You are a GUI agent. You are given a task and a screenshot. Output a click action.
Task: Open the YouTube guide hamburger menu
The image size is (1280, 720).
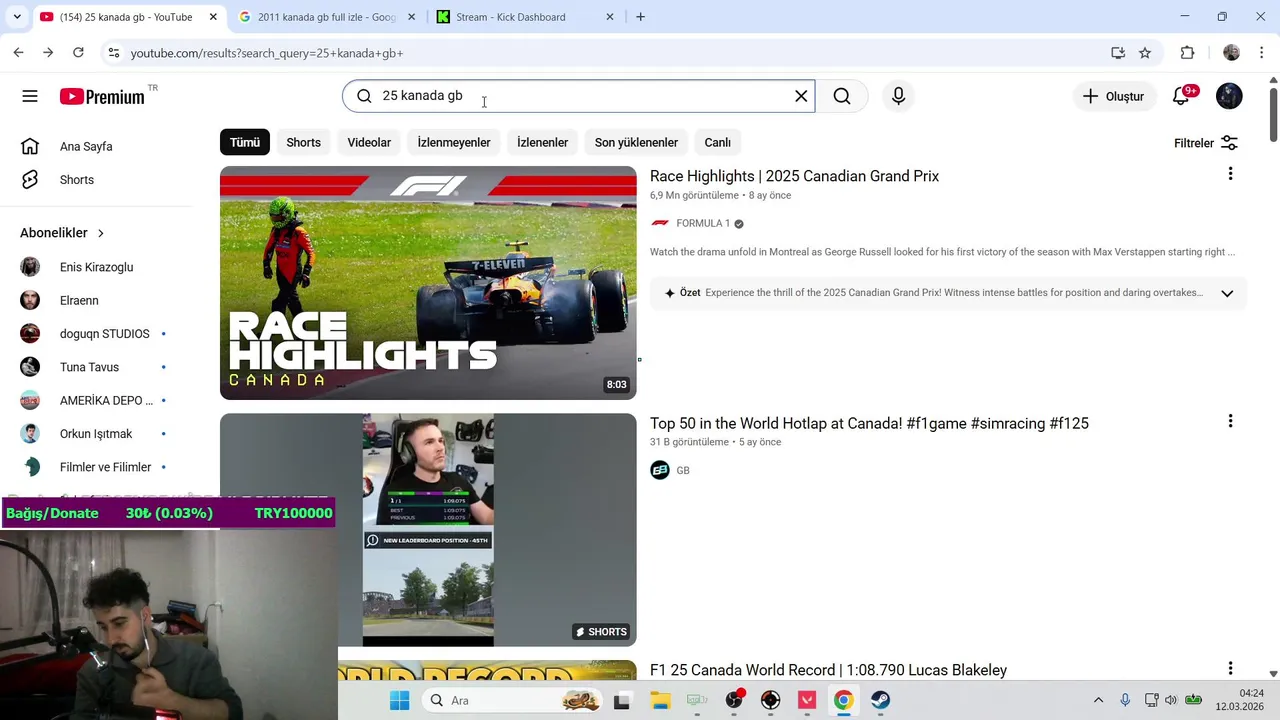[30, 96]
